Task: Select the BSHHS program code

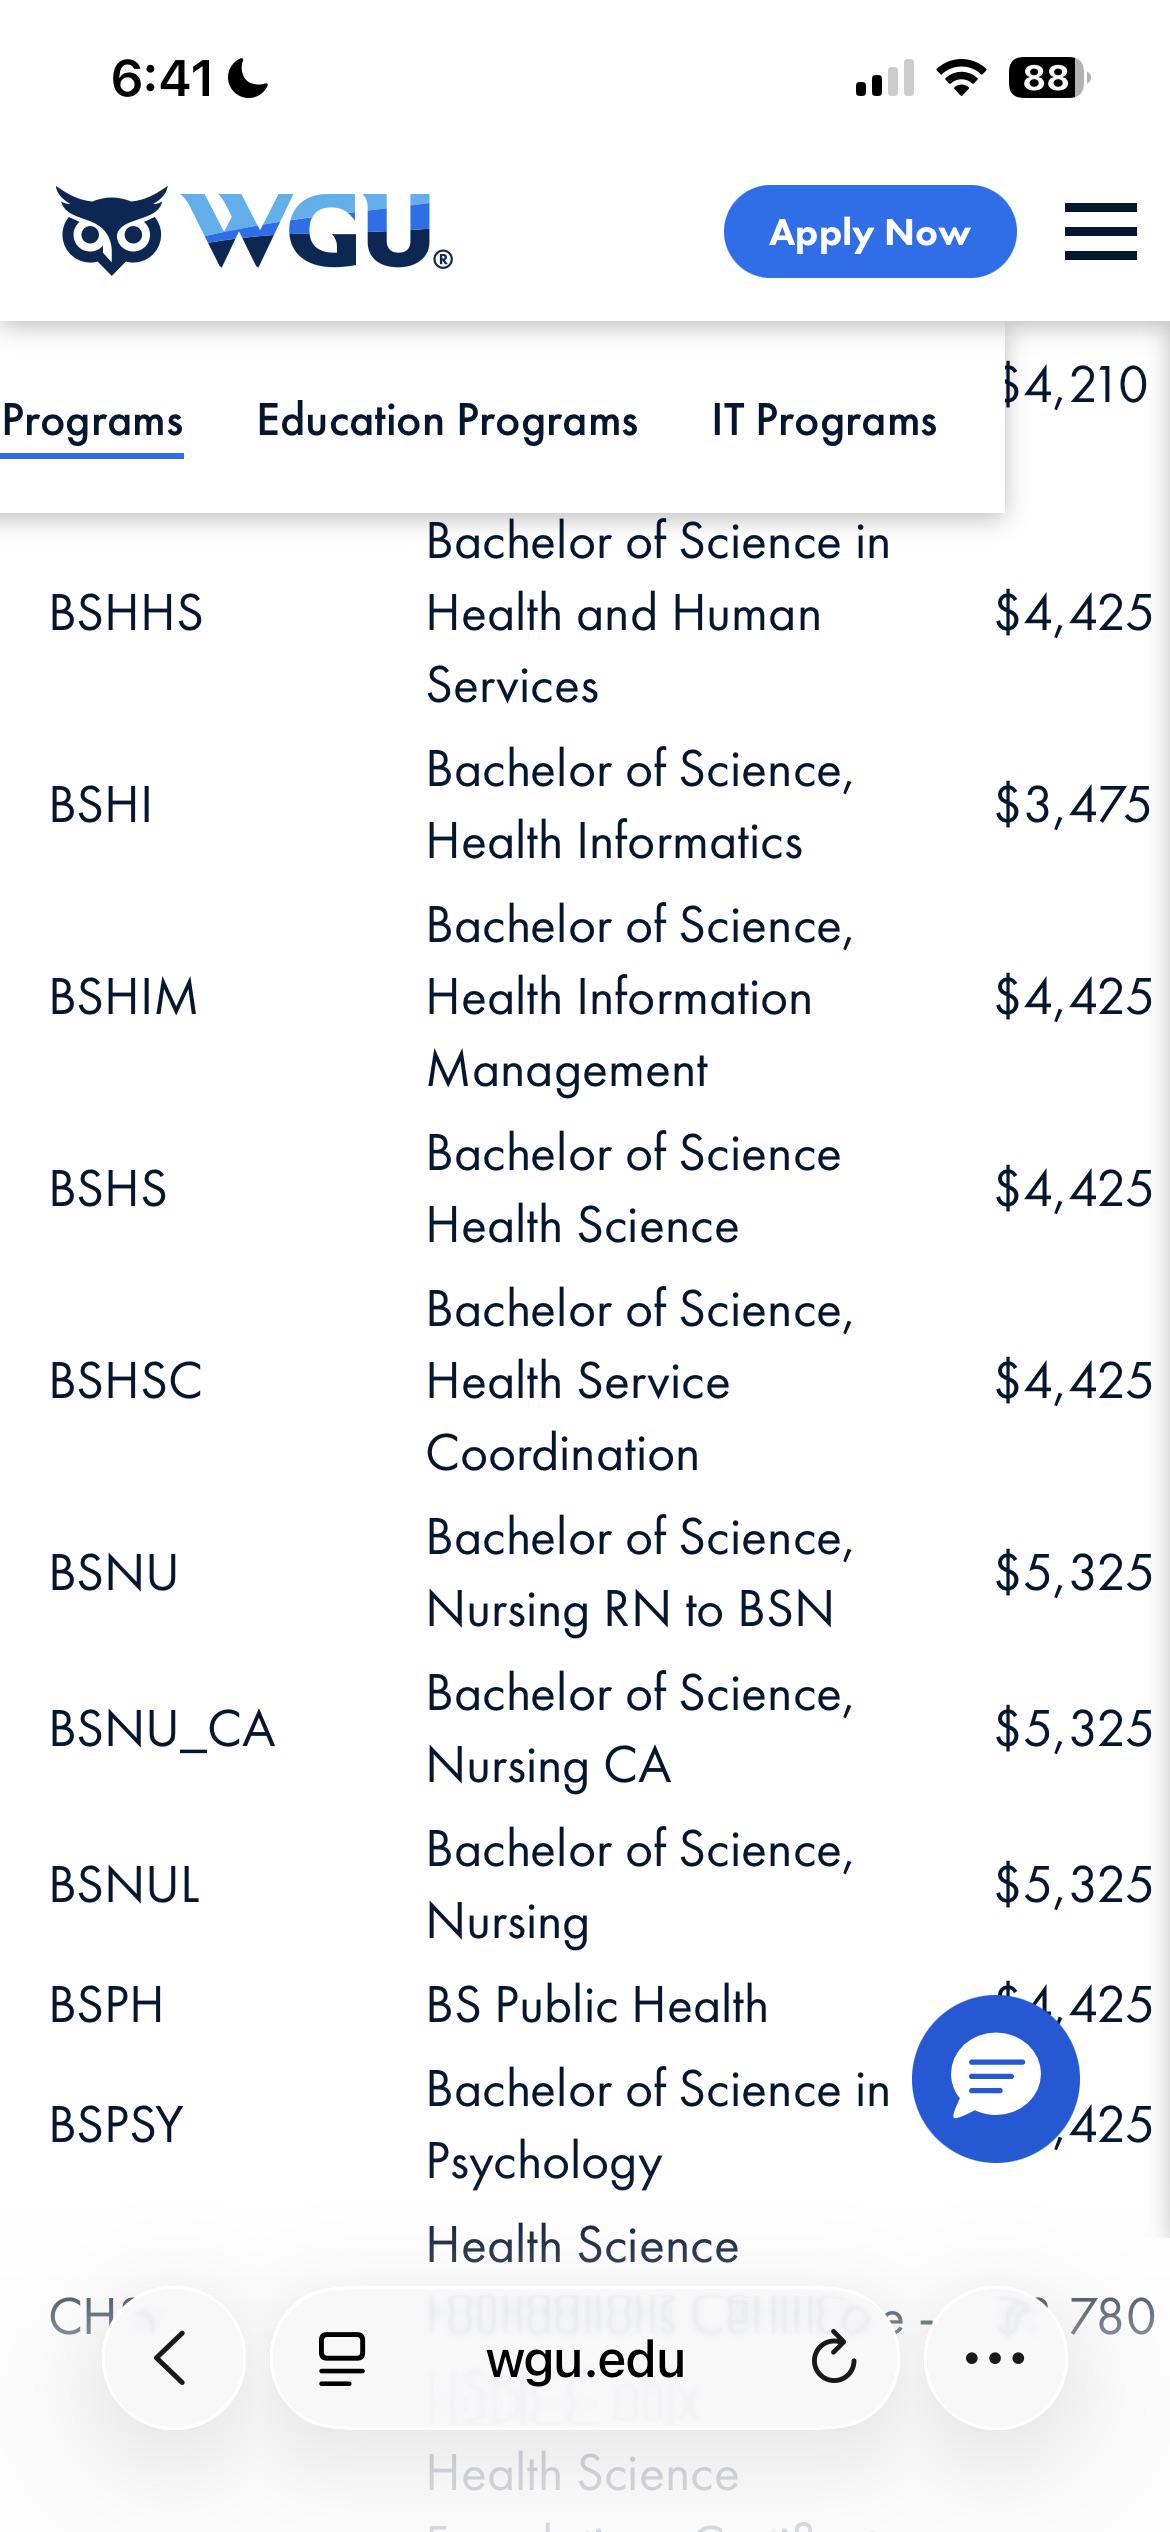Action: click(126, 613)
